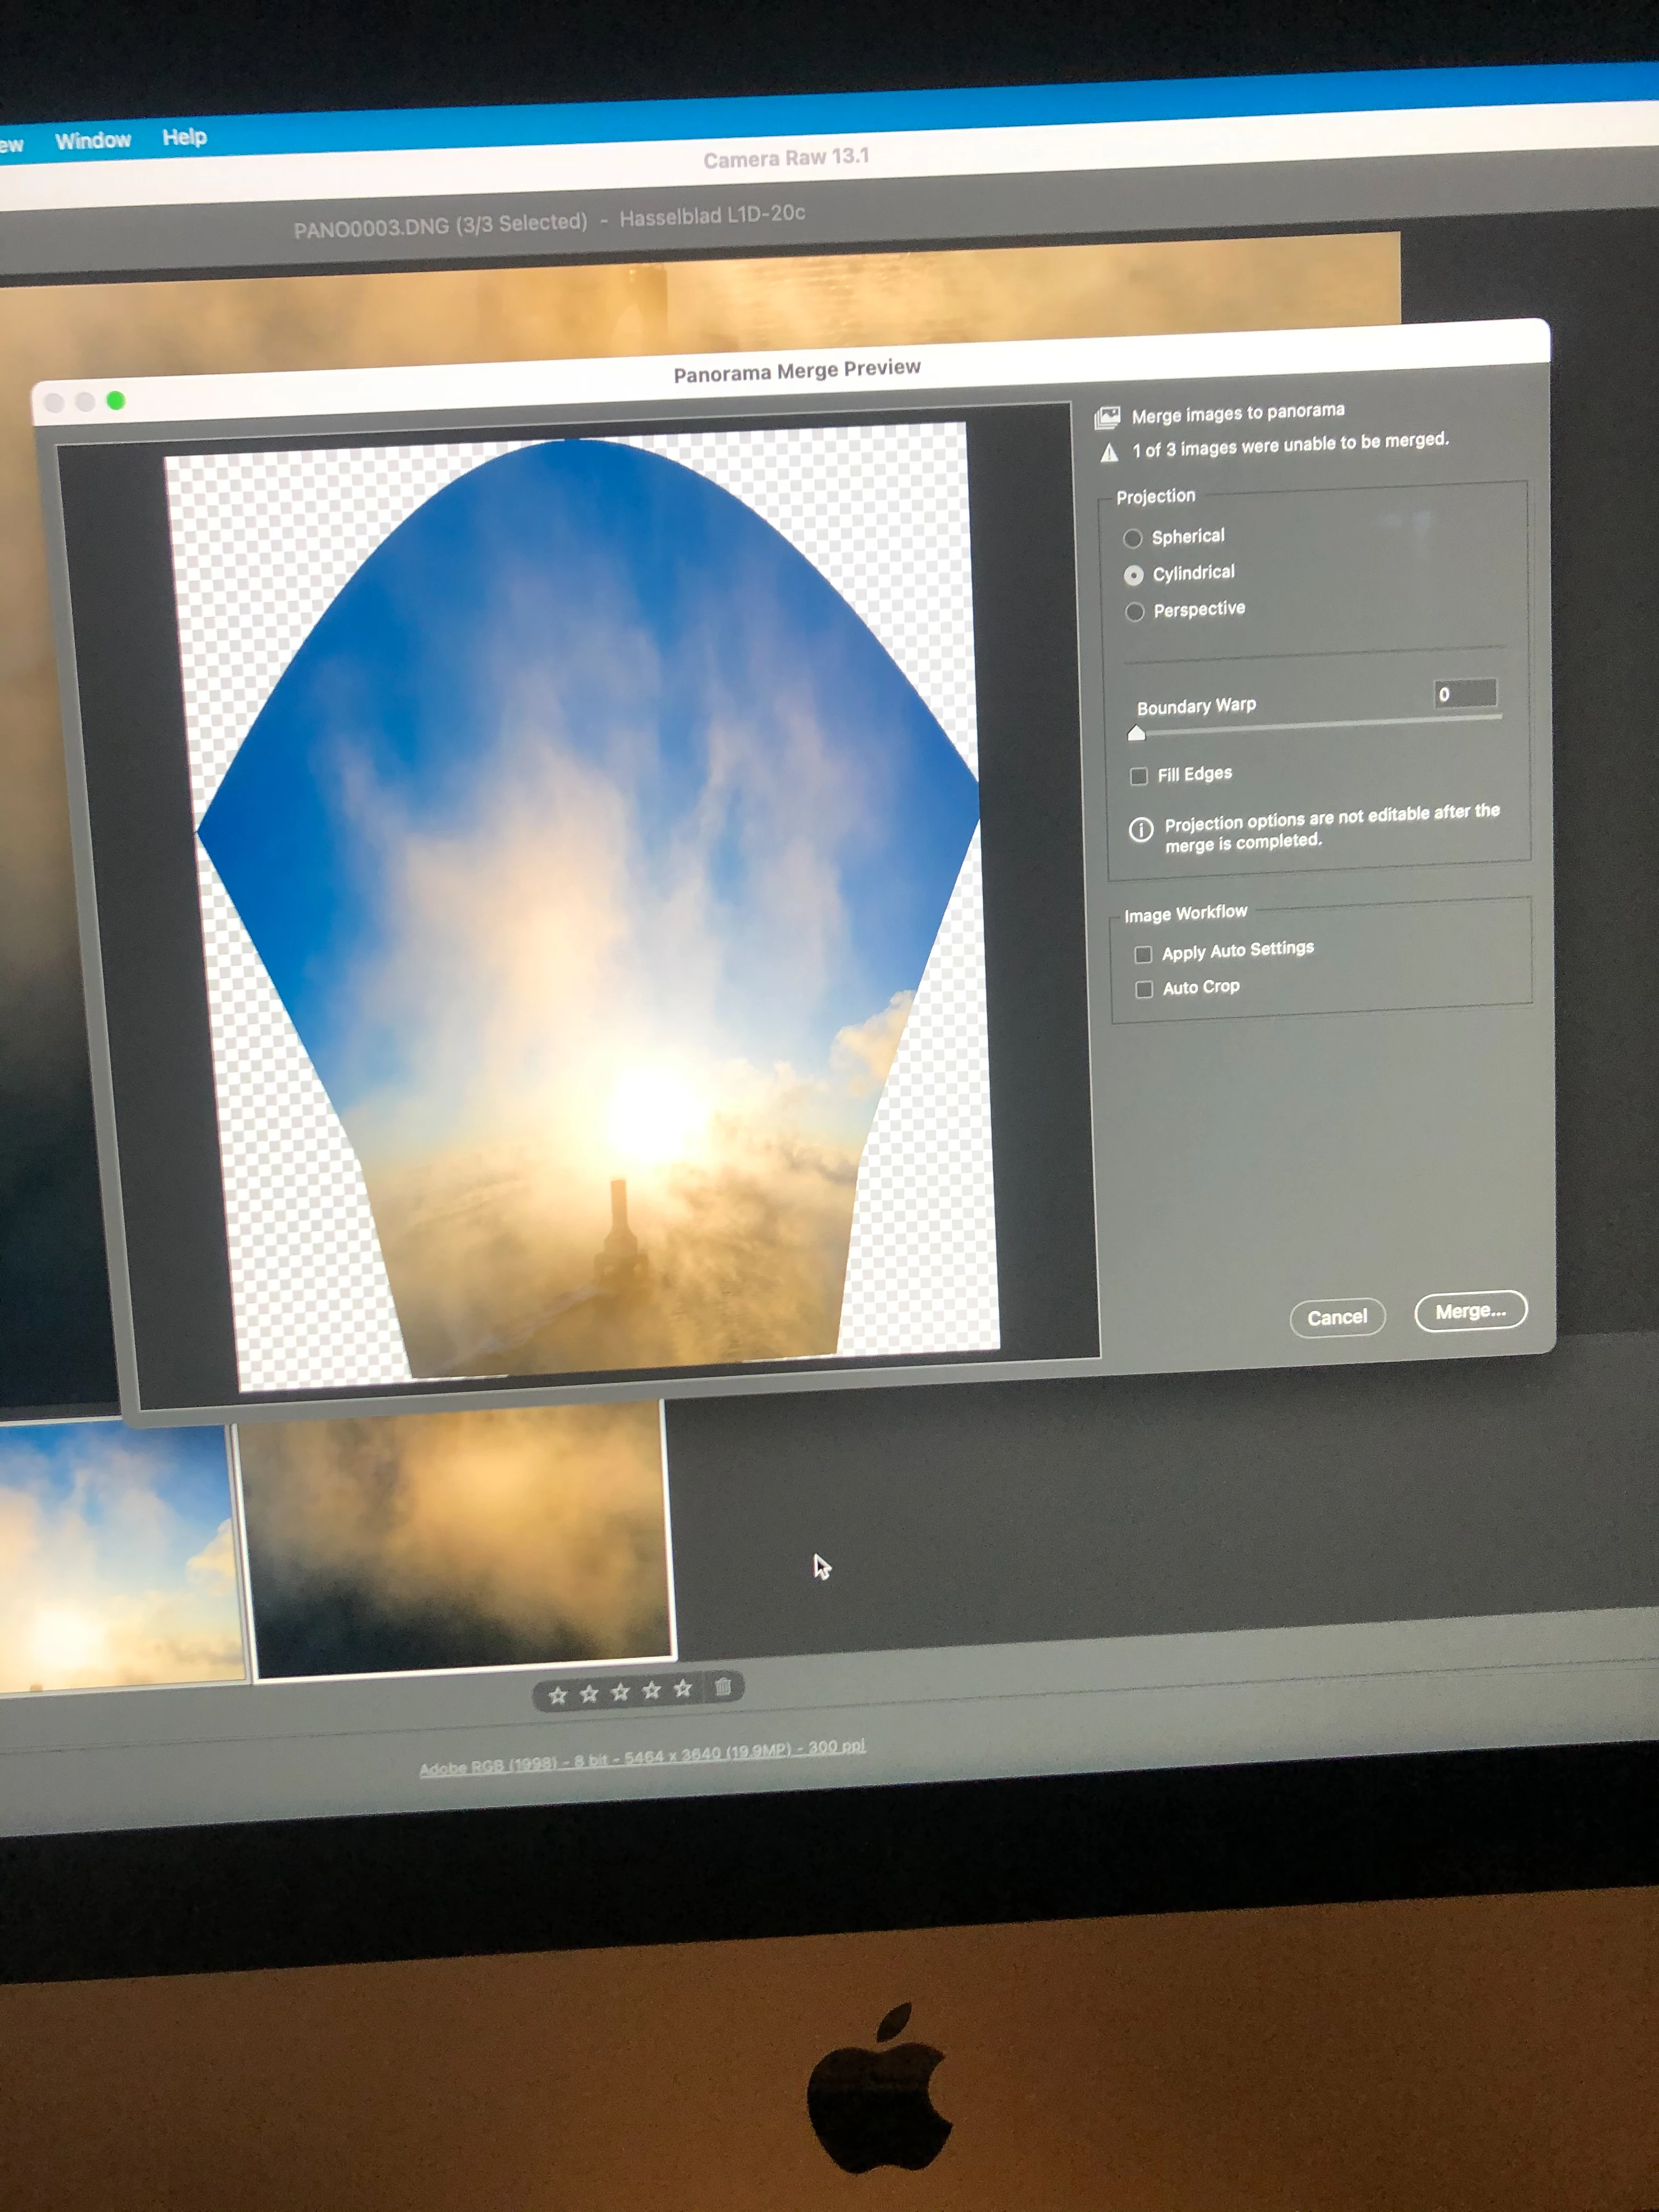Enable the Fill Edges checkbox
This screenshot has height=2212, width=1659.
pyautogui.click(x=1138, y=776)
